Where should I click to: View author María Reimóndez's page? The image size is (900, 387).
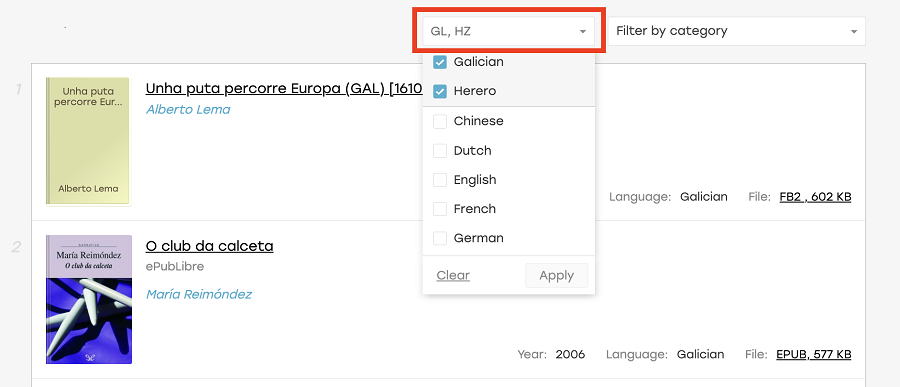[199, 295]
